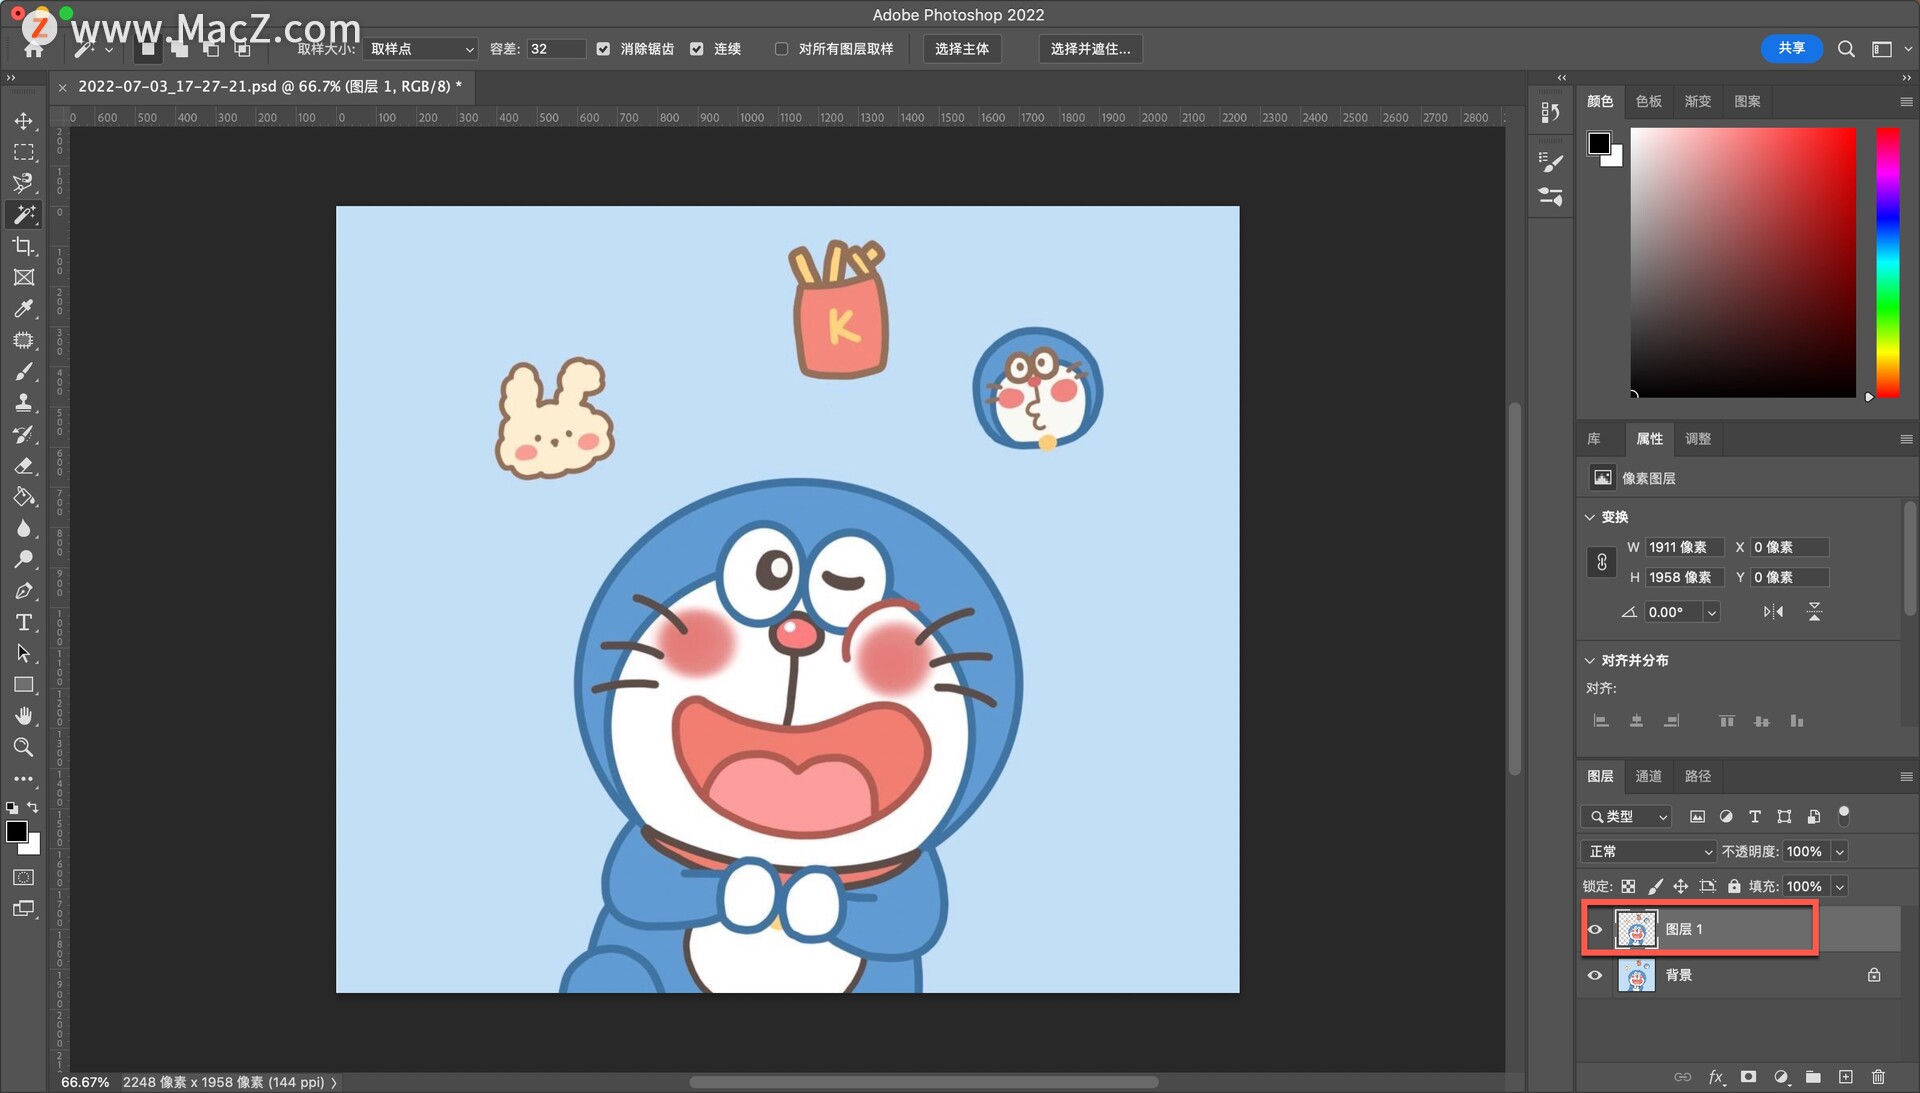Select the Lasso tool
The height and width of the screenshot is (1093, 1920).
tap(23, 183)
